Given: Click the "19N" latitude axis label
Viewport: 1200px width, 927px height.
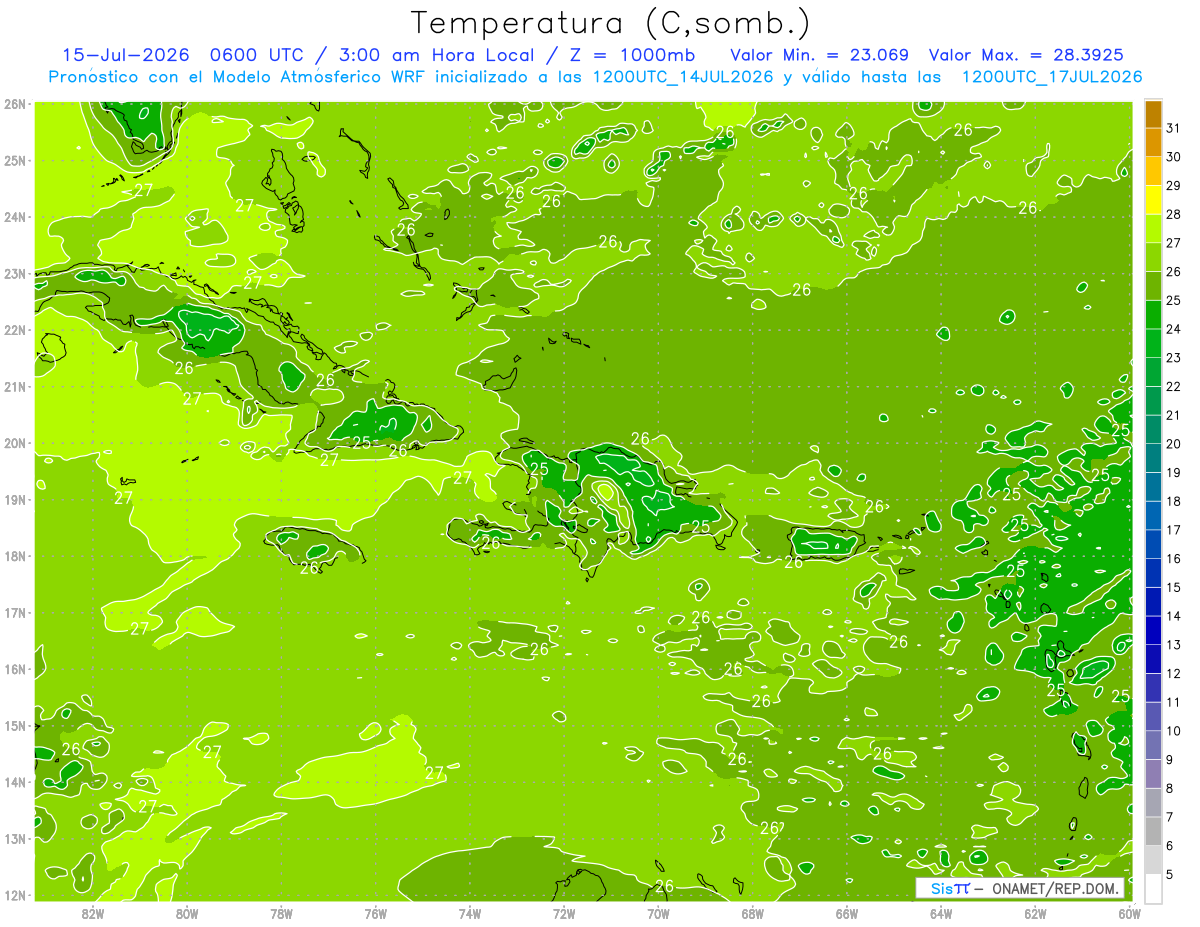Looking at the screenshot, I should click(x=15, y=499).
